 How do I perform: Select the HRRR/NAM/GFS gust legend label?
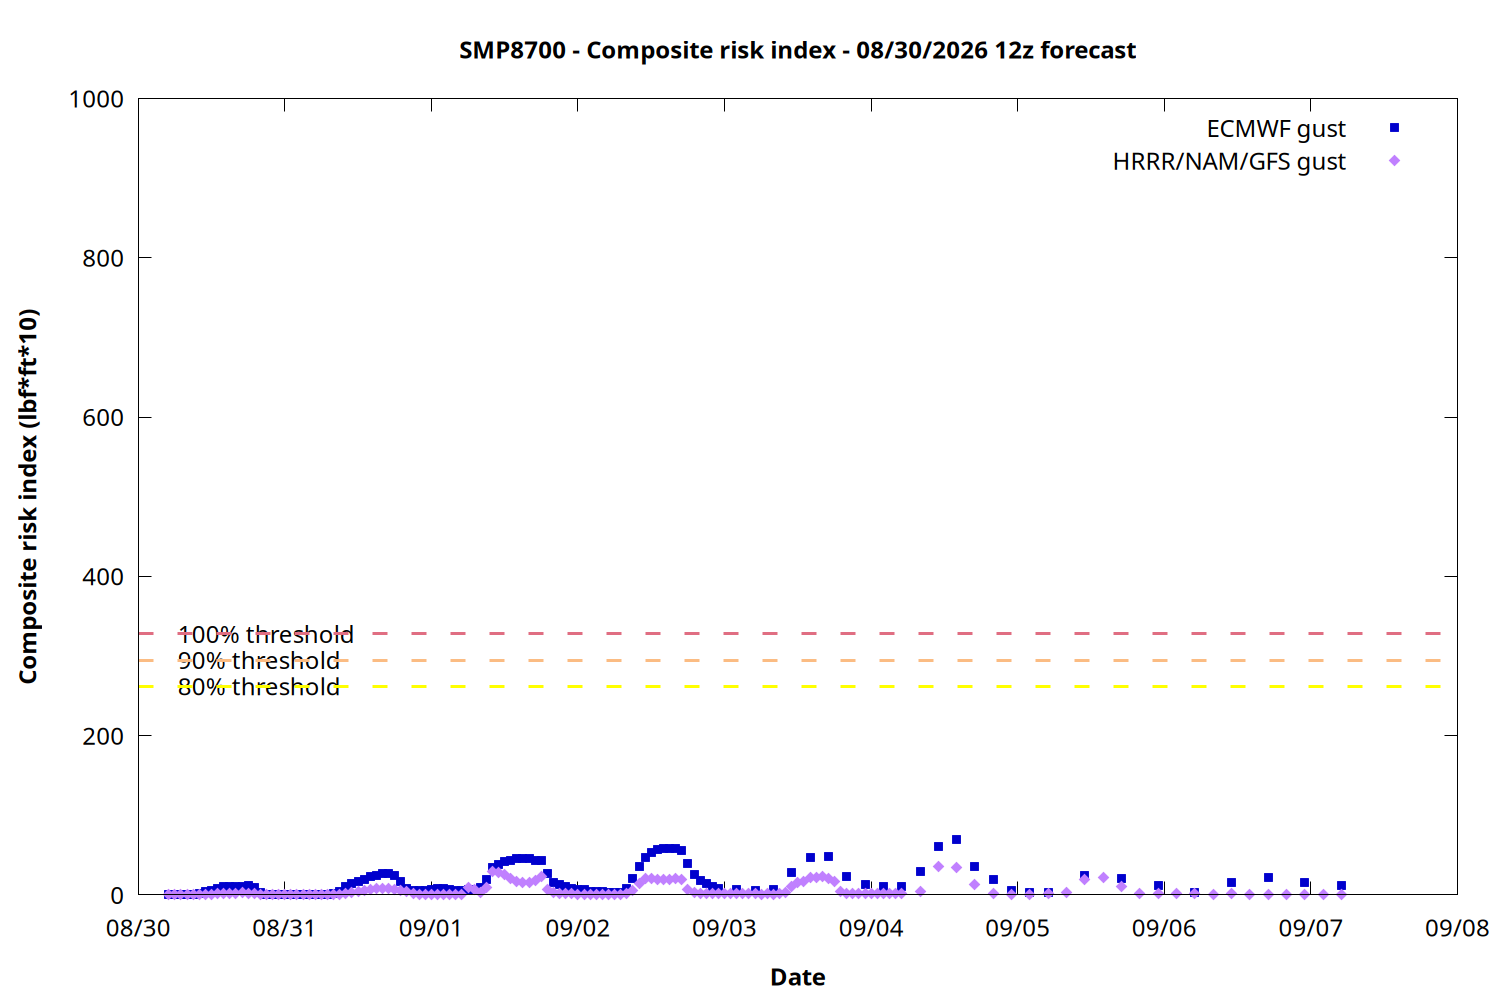pos(1229,162)
